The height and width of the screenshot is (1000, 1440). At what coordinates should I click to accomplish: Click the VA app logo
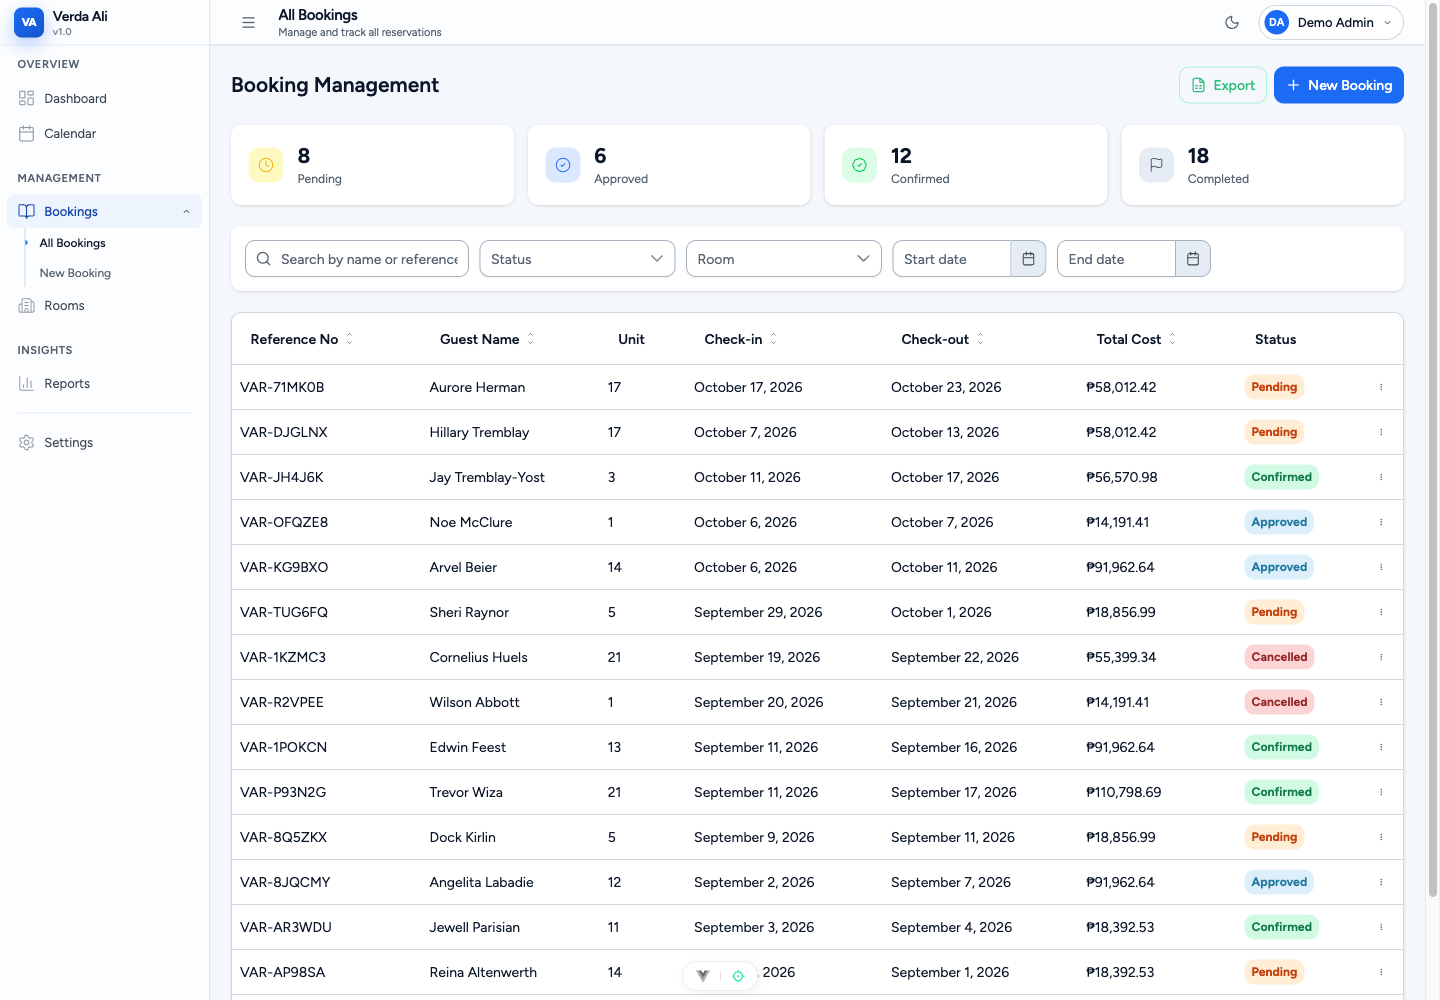tap(29, 22)
